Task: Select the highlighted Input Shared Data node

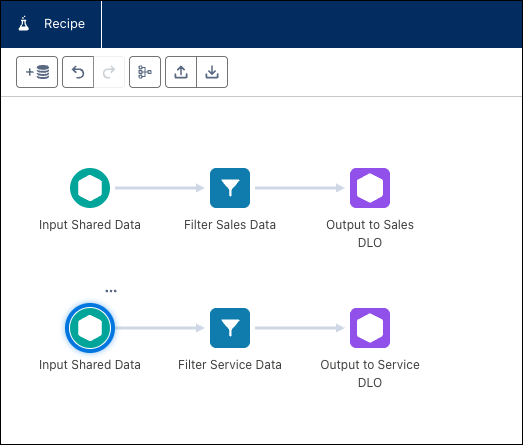Action: (90, 328)
